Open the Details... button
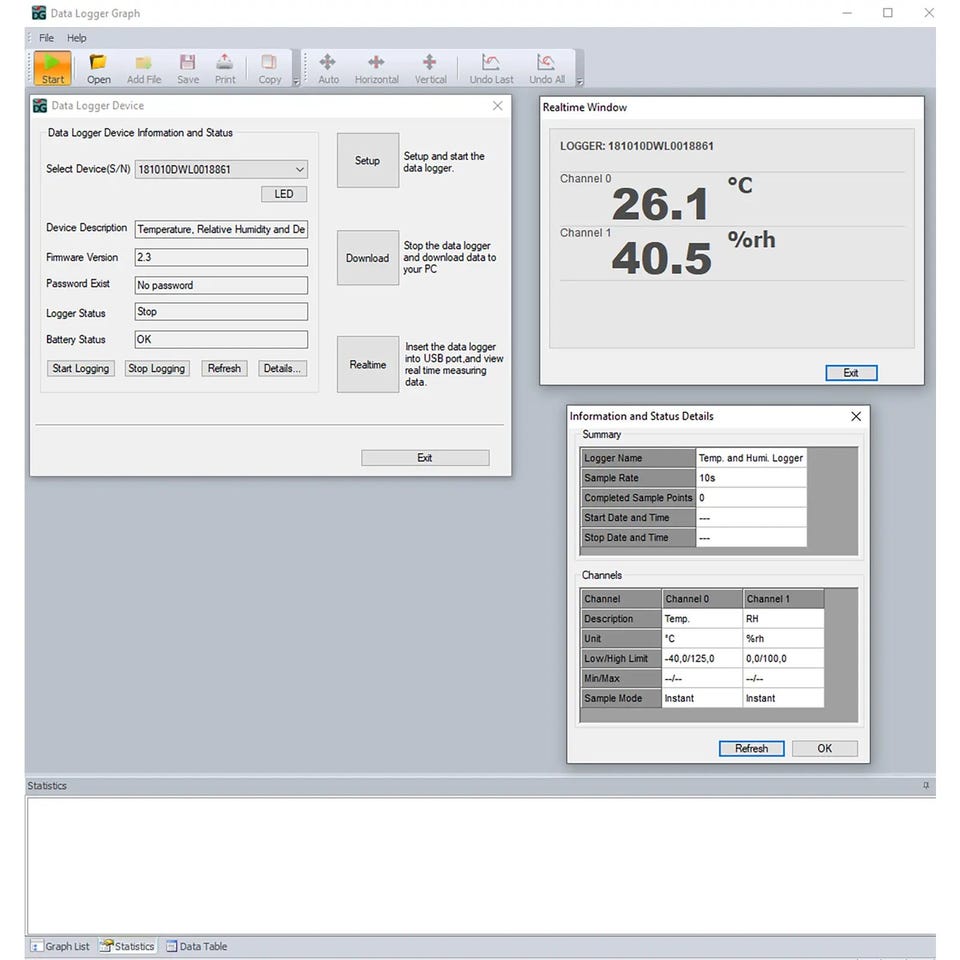Screen dimensions: 960x960 click(x=282, y=369)
